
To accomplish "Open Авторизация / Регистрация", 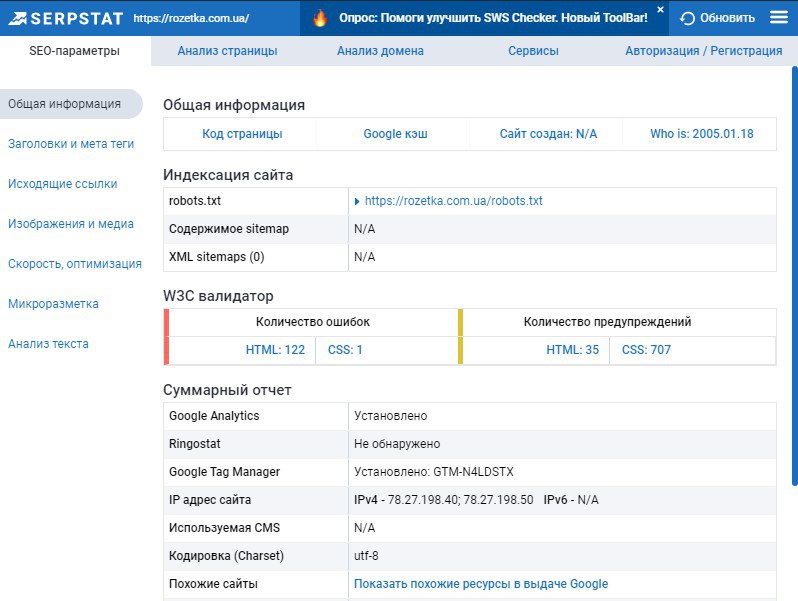I will pos(704,51).
